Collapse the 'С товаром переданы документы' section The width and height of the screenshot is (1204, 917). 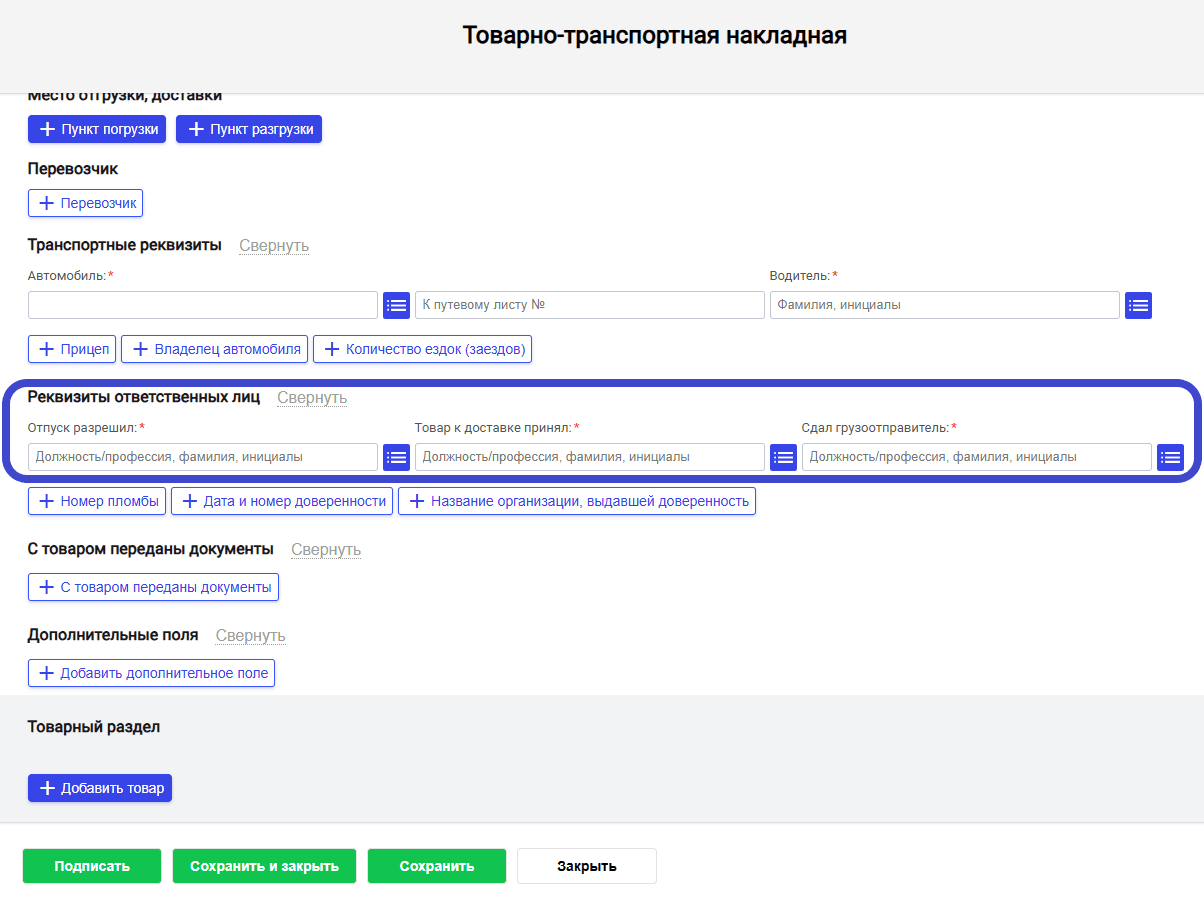pyautogui.click(x=325, y=549)
